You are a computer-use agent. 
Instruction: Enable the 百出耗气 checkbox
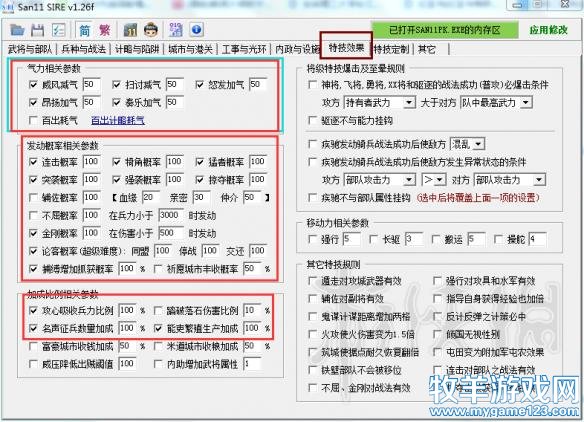coord(33,120)
